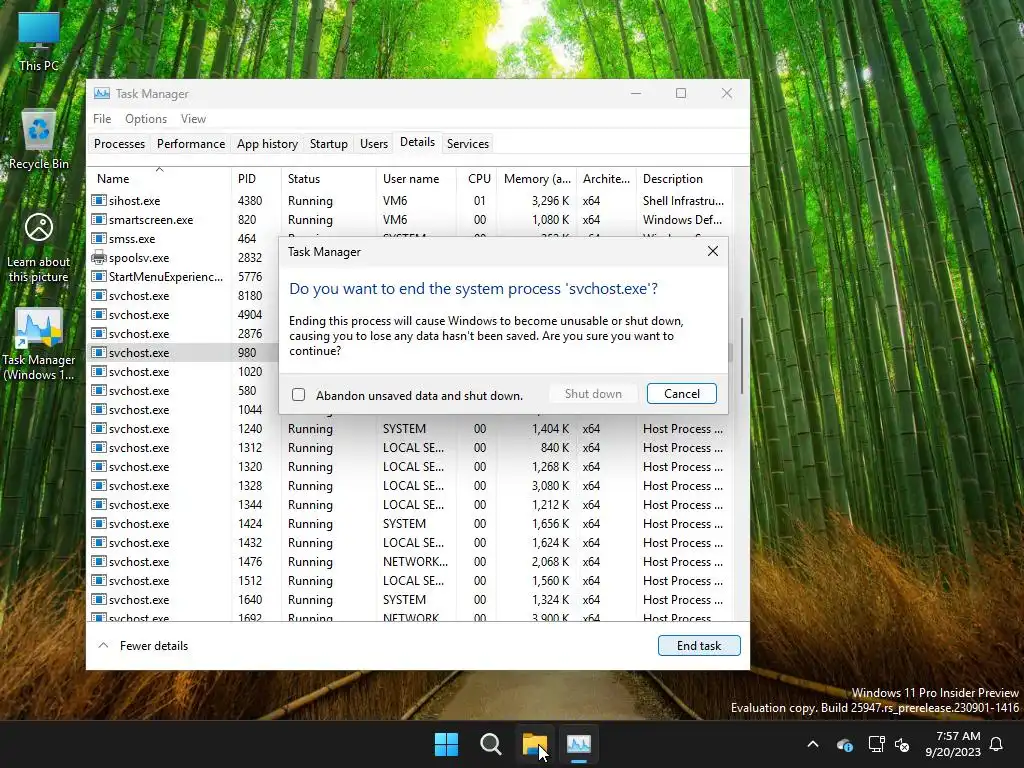Select the StartMenuExperienceHost process icon
The width and height of the screenshot is (1024, 768).
pyautogui.click(x=99, y=276)
